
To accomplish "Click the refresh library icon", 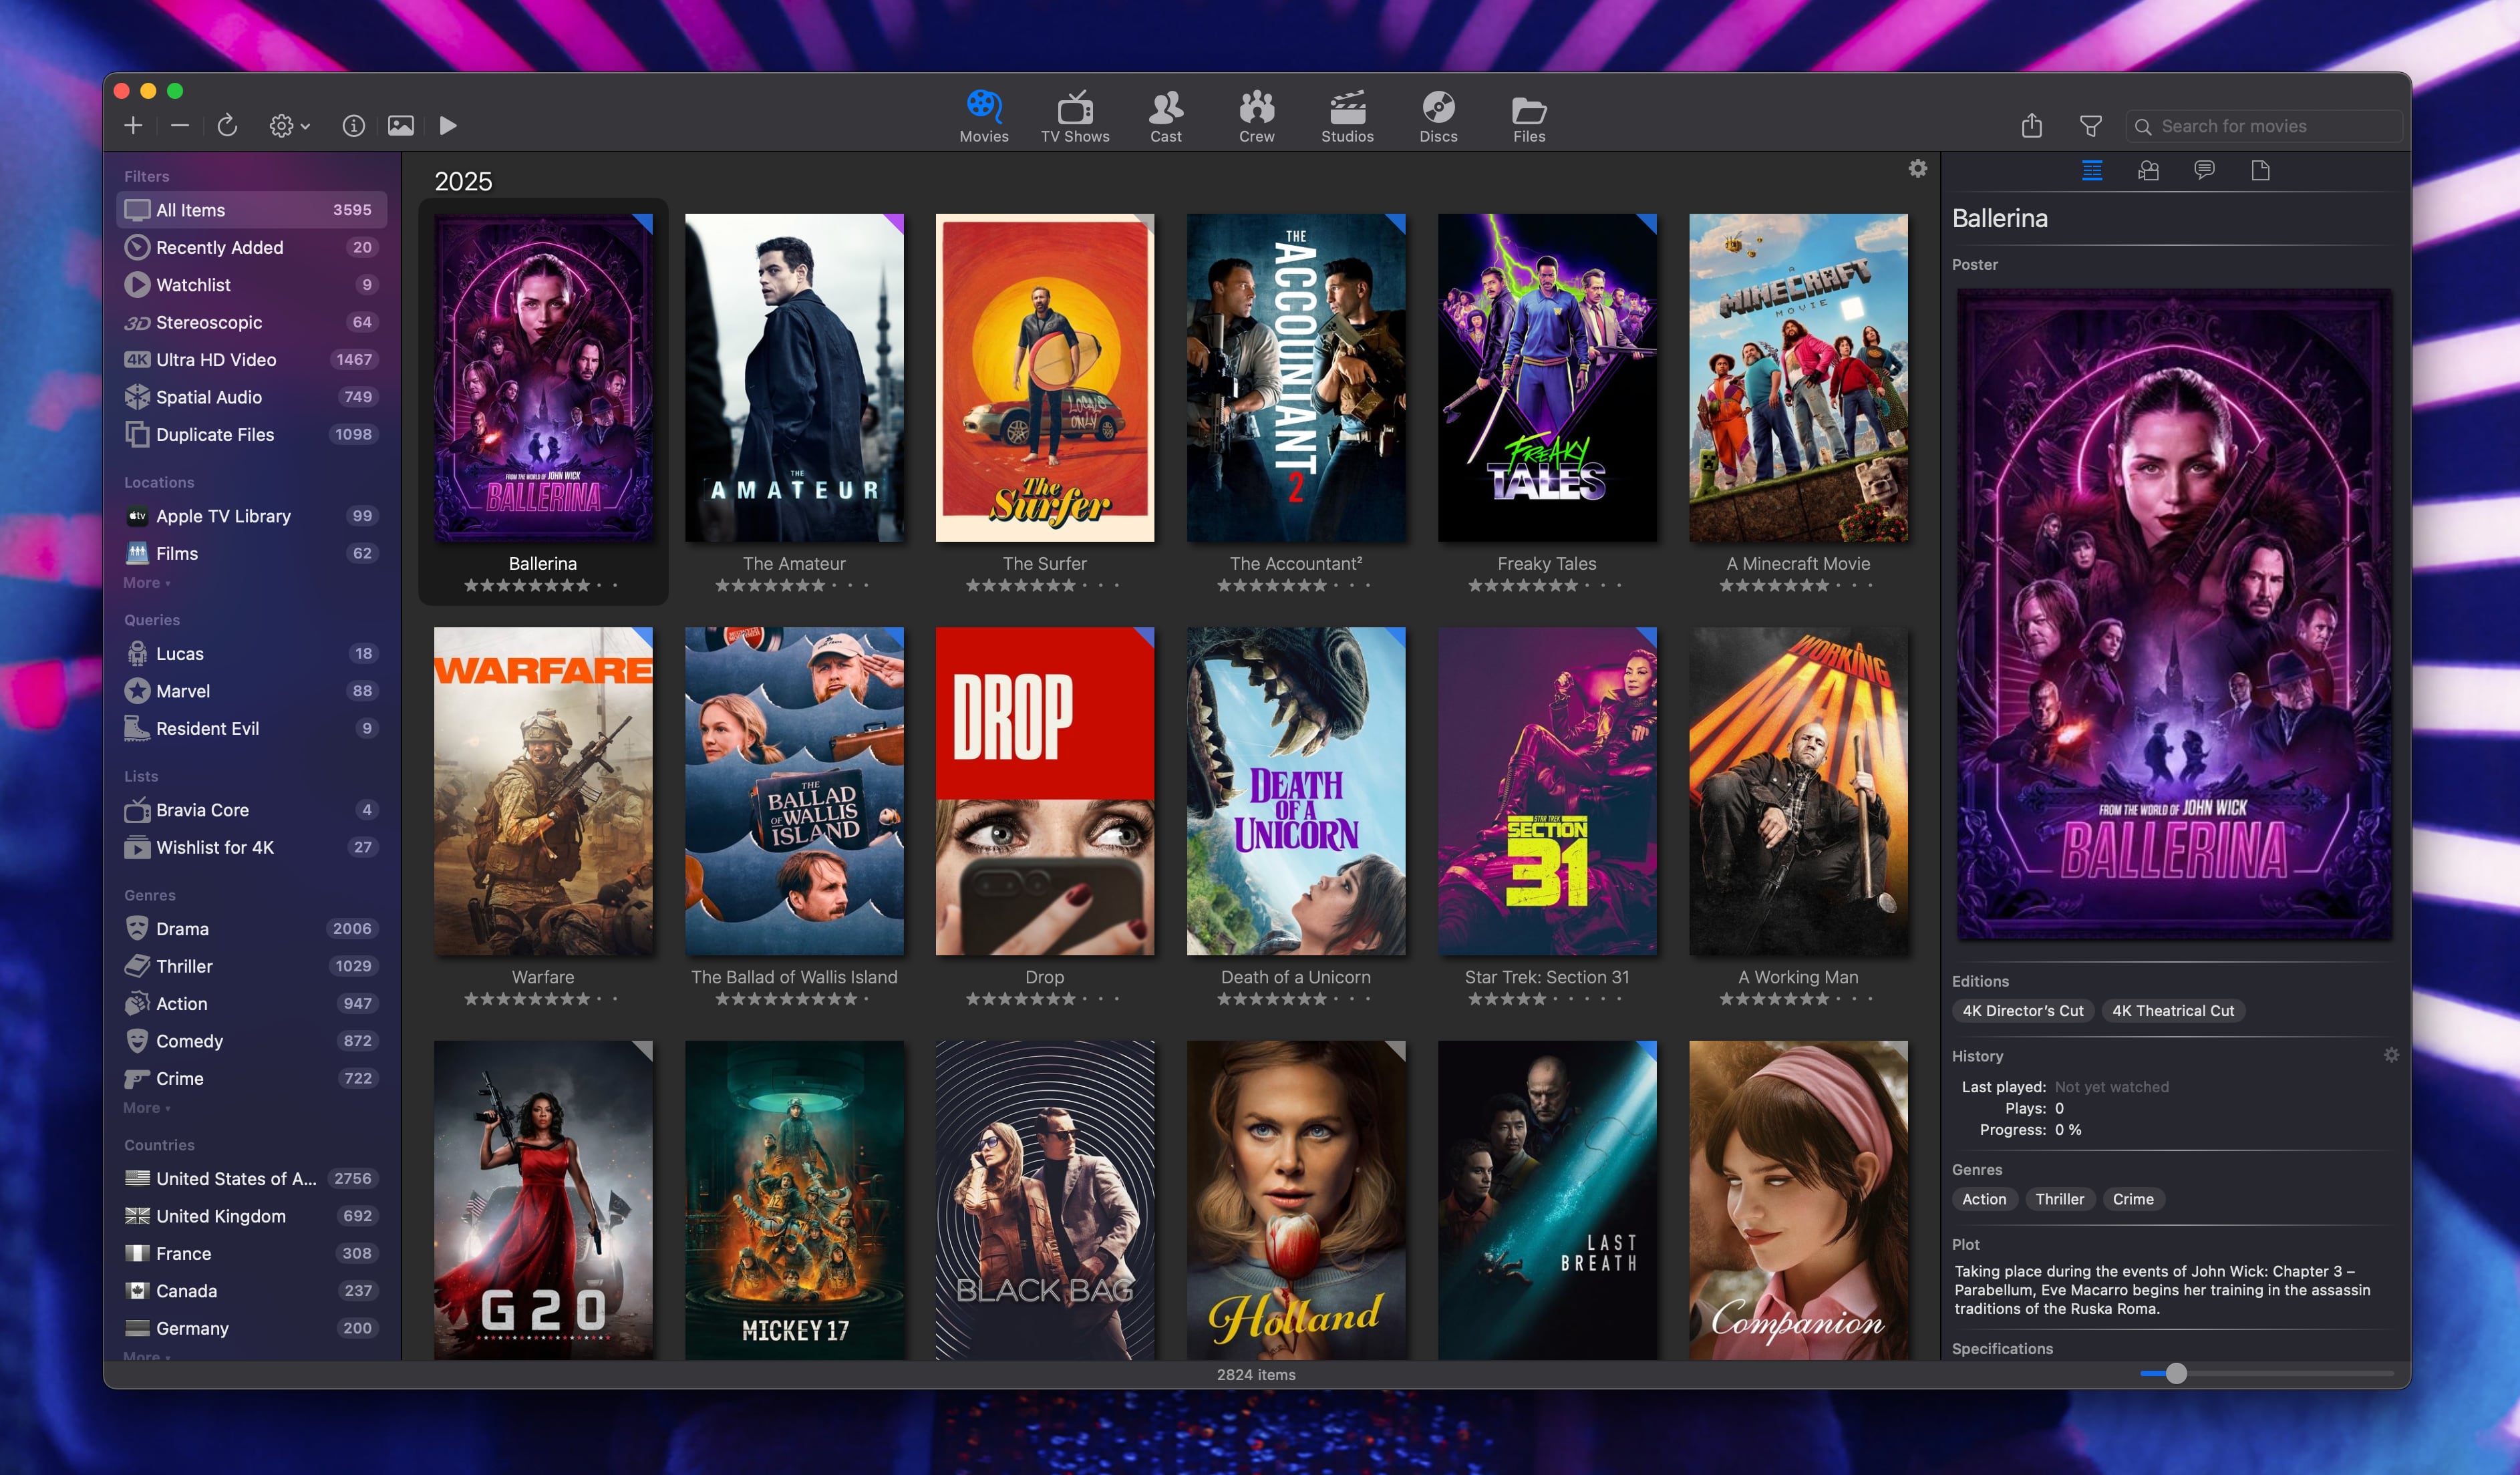I will click(x=227, y=125).
